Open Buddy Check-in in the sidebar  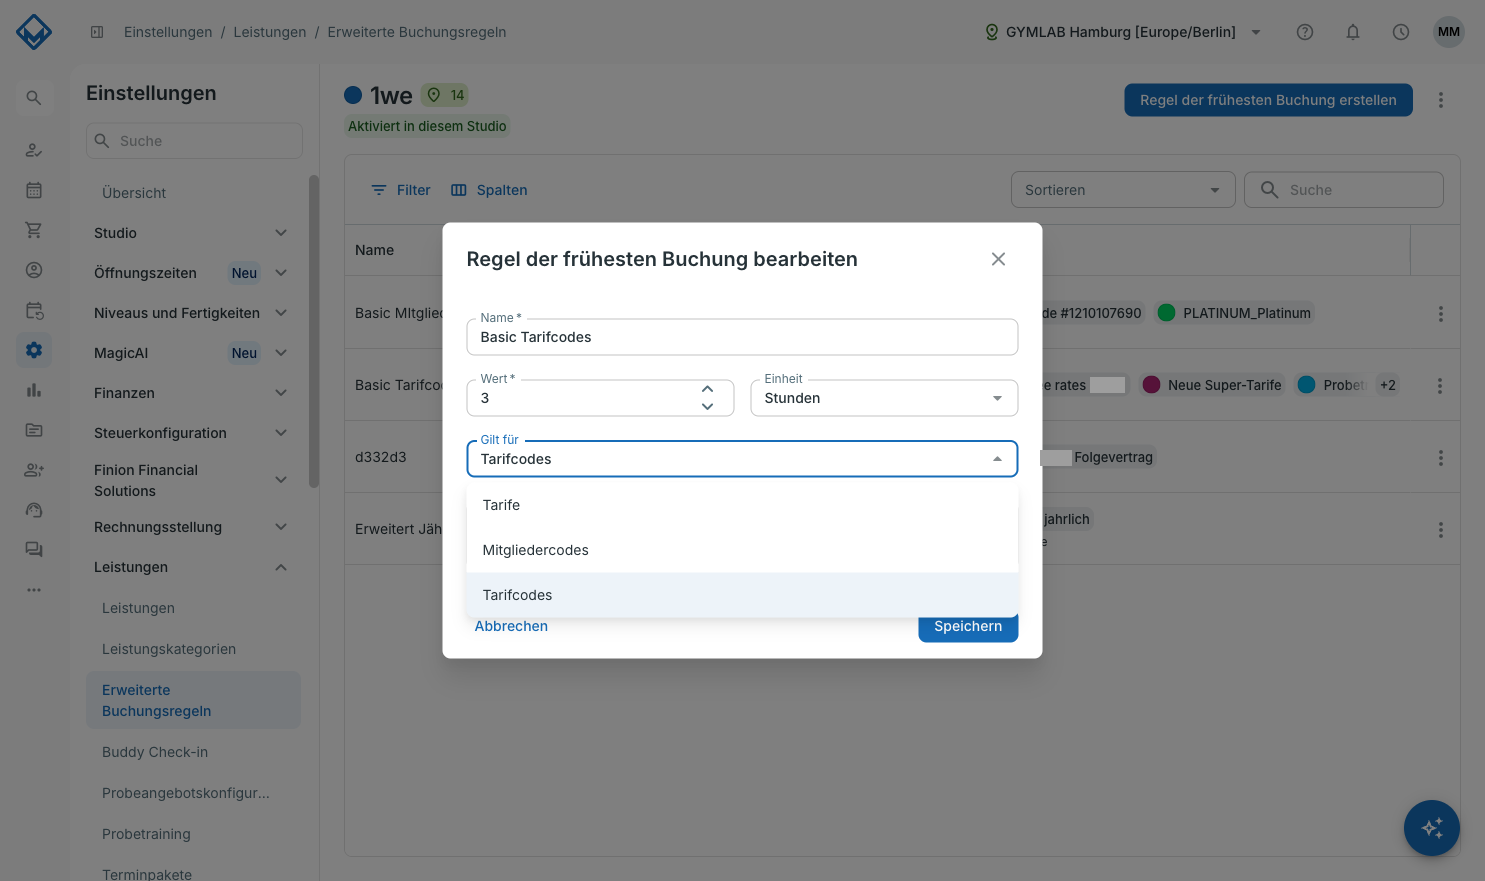[155, 752]
